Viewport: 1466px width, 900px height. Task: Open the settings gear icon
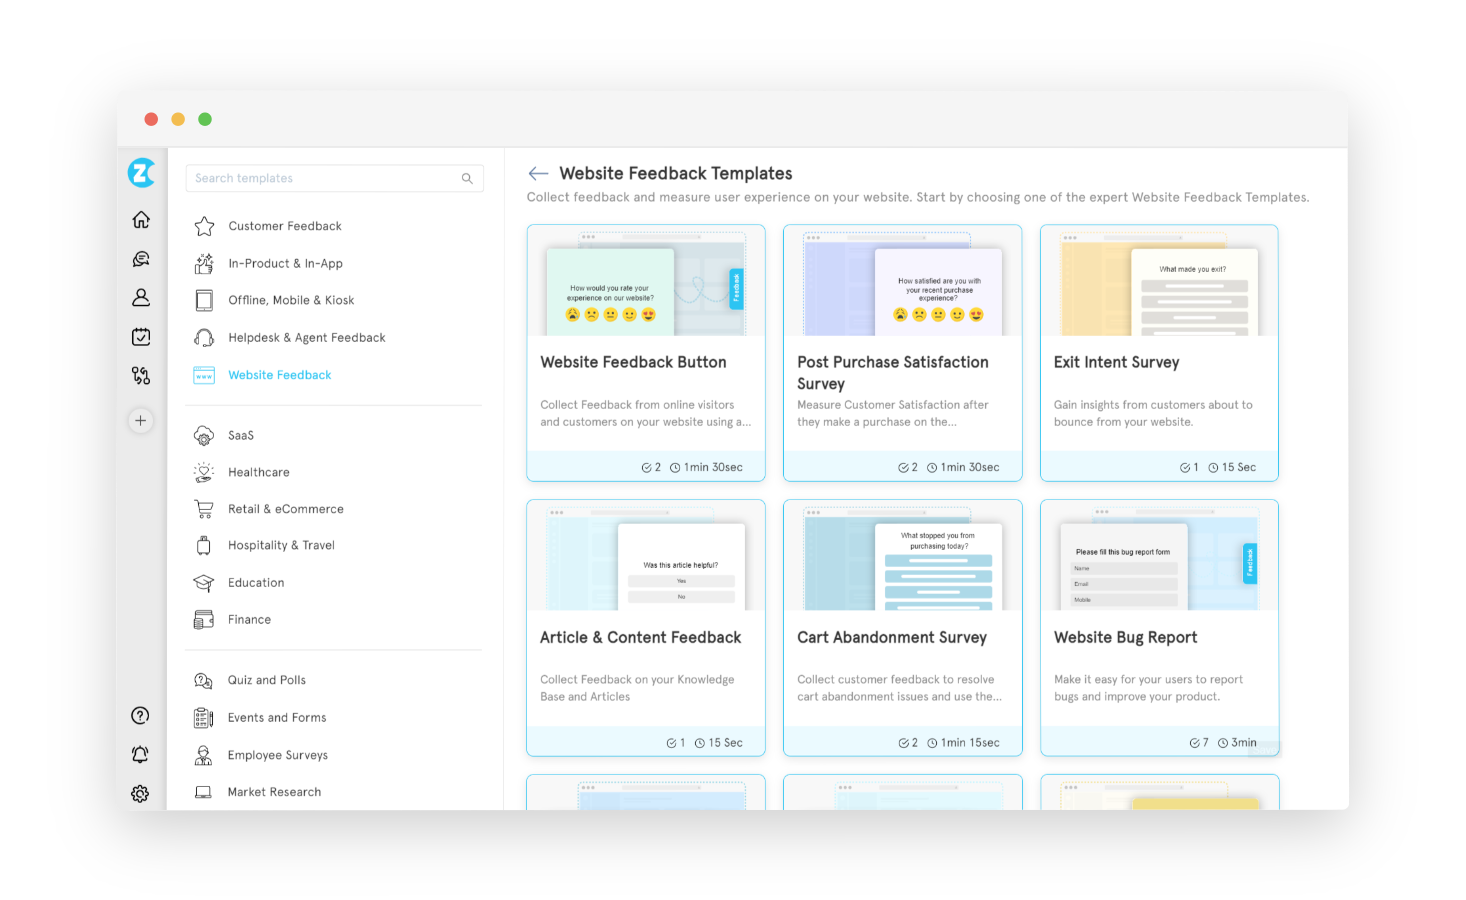(140, 793)
